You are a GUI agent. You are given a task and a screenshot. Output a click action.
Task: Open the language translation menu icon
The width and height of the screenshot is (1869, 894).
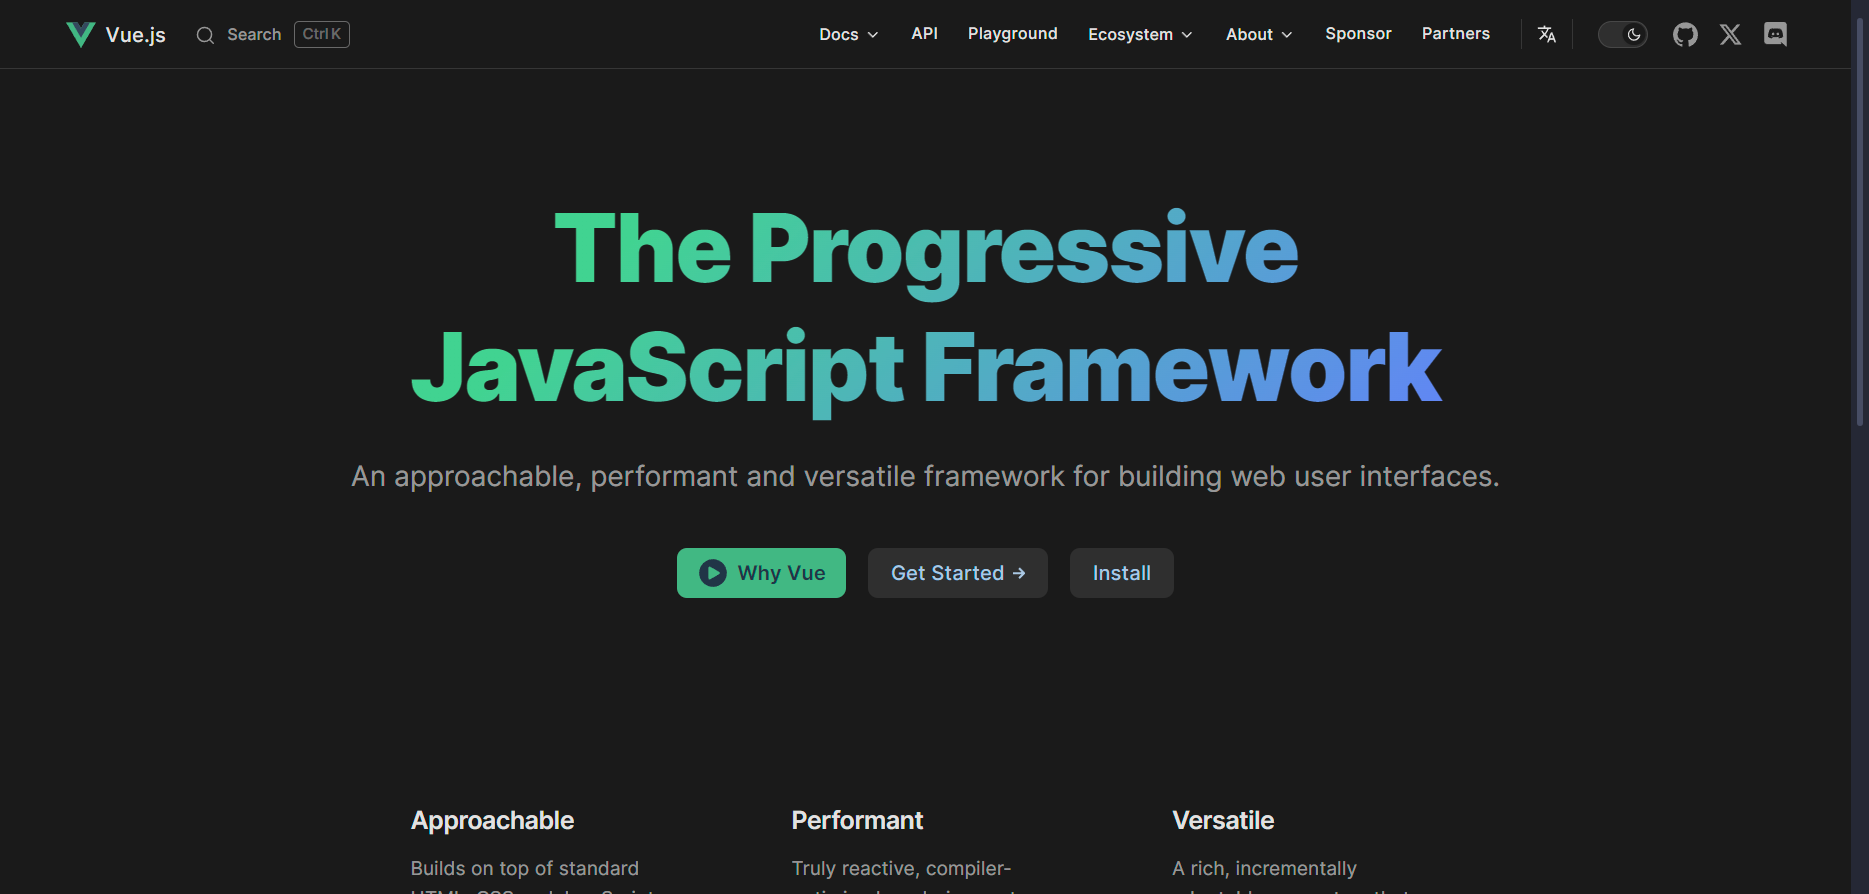pos(1546,34)
